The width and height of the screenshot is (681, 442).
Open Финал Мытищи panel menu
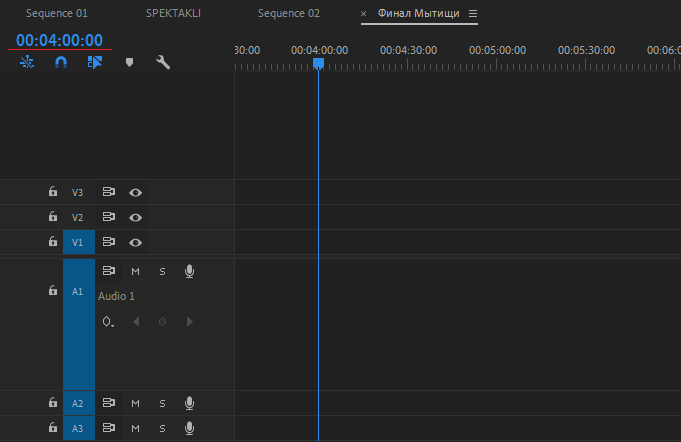tap(473, 14)
